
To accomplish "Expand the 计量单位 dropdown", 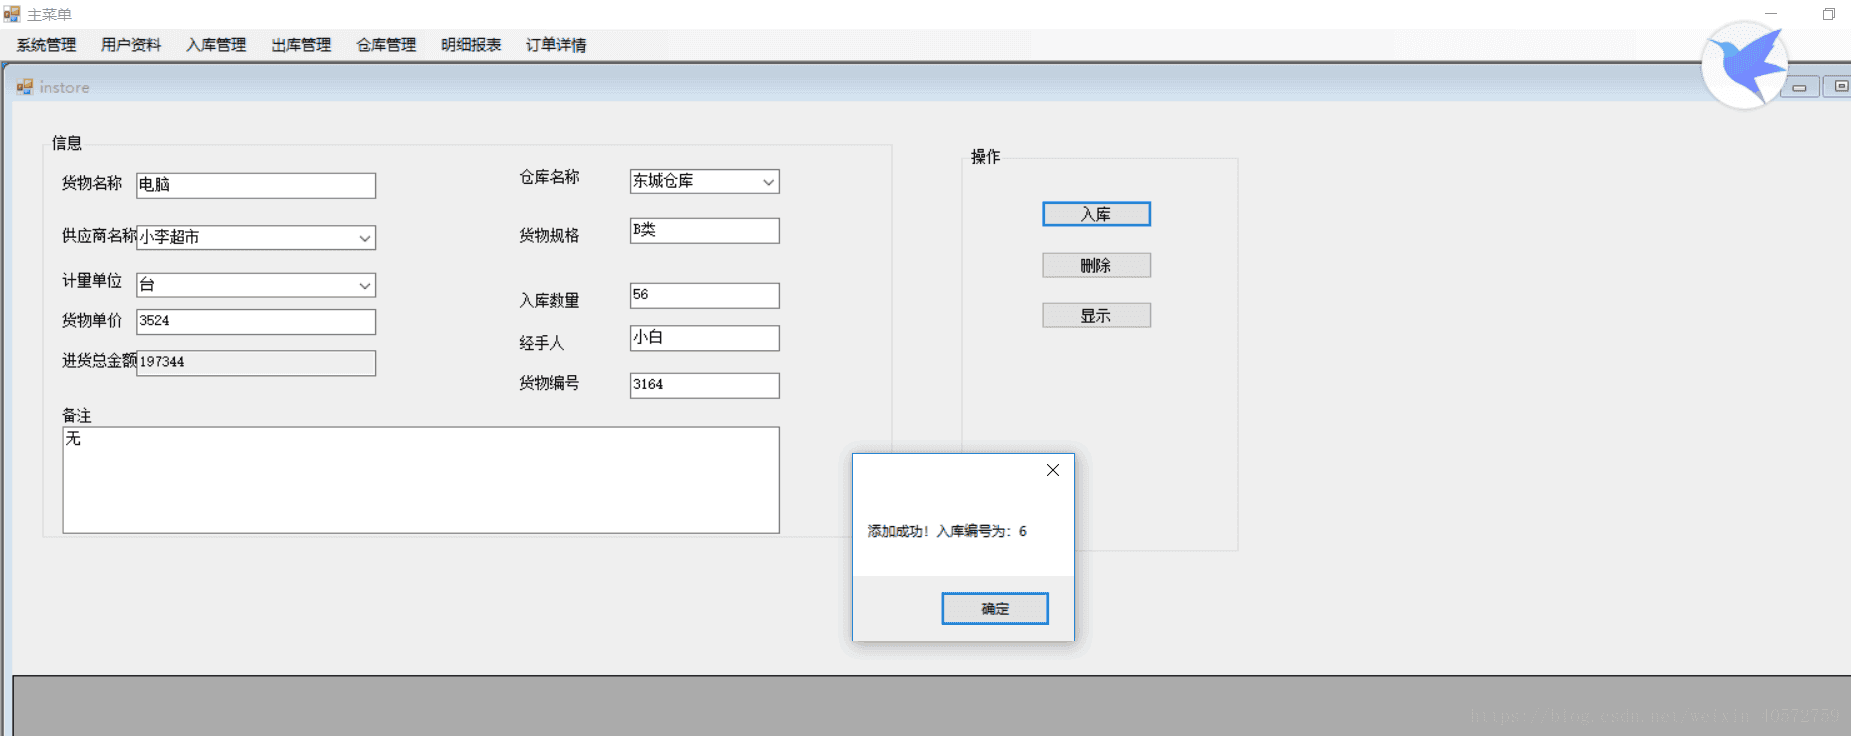I will click(x=365, y=285).
